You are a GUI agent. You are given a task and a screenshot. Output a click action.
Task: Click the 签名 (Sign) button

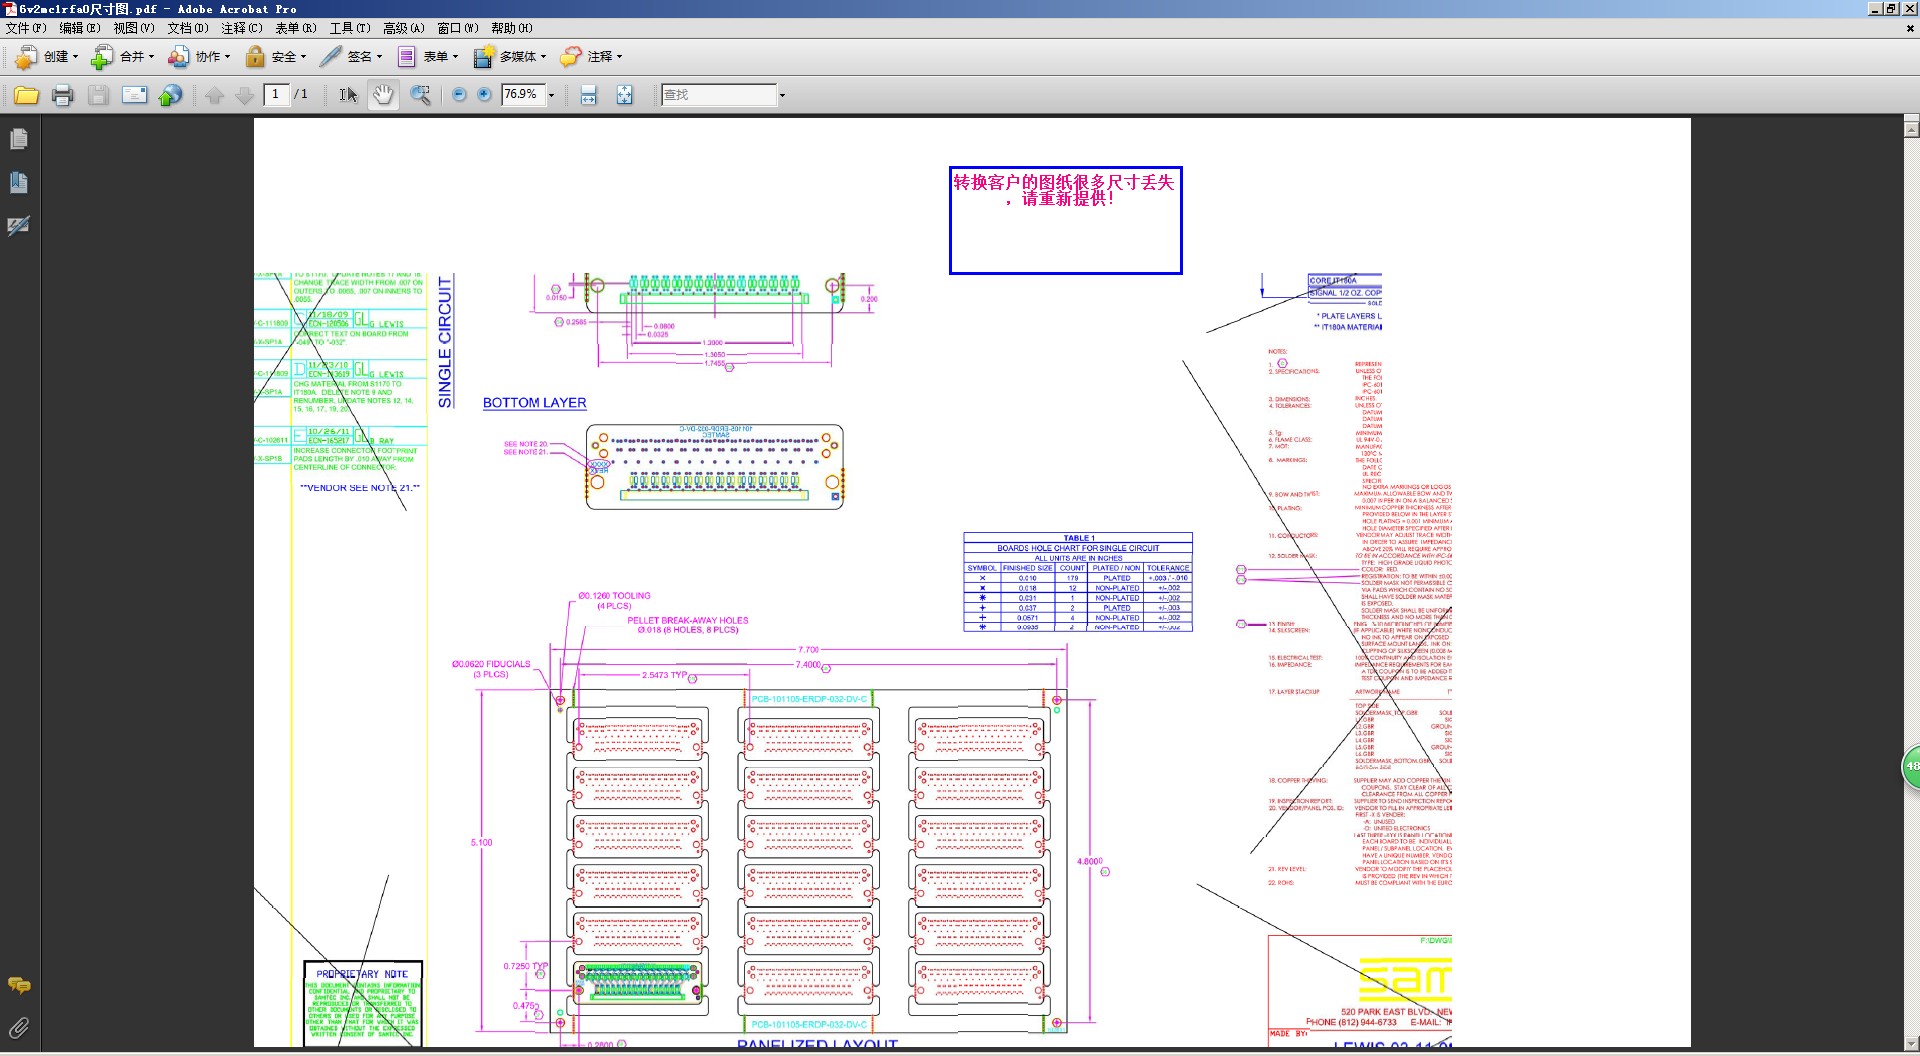(x=351, y=57)
